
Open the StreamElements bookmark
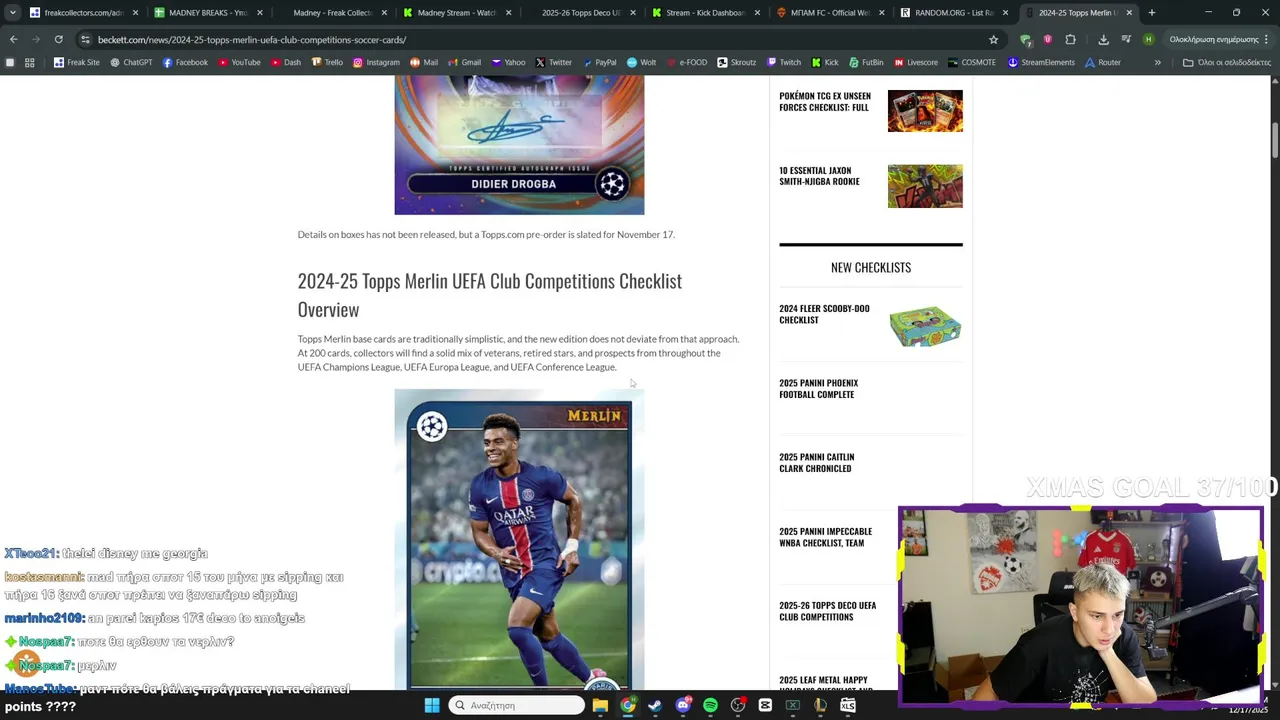click(1041, 62)
